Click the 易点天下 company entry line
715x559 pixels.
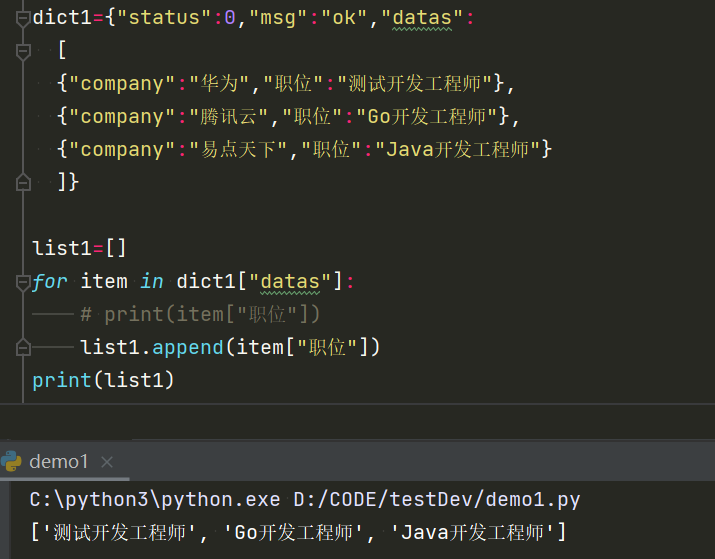click(x=305, y=150)
